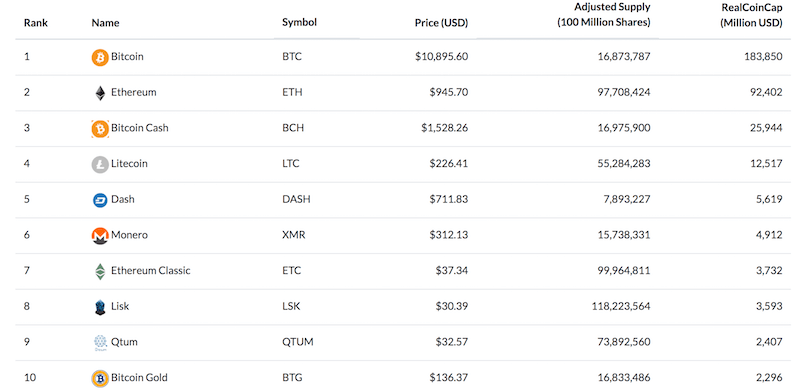This screenshot has height=391, width=800.
Task: Click the Bitcoin Gold logo icon
Action: tap(100, 379)
